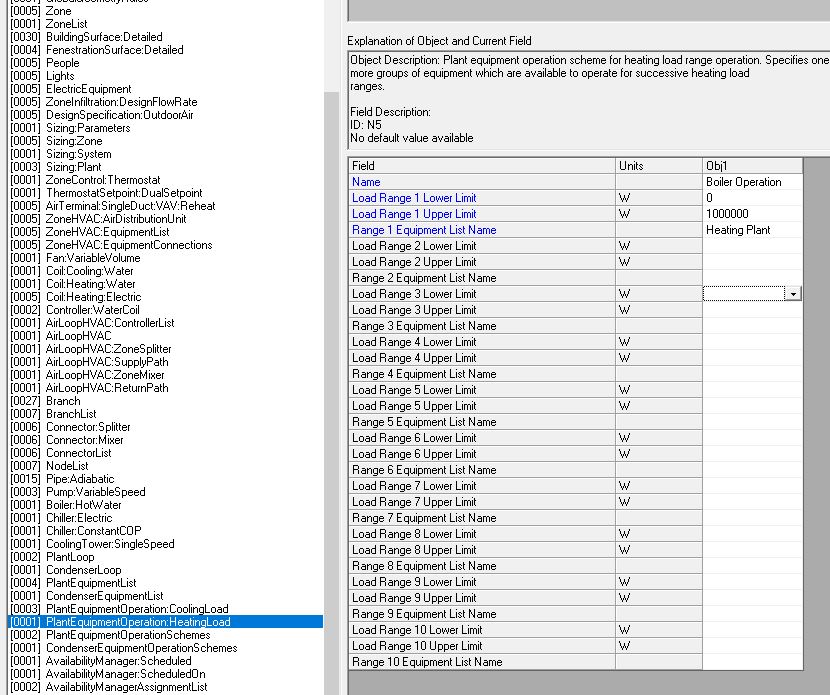The image size is (830, 695).
Task: Click Range 1 Equipment List Name 'Heating Plant' cell
Action: 752,230
